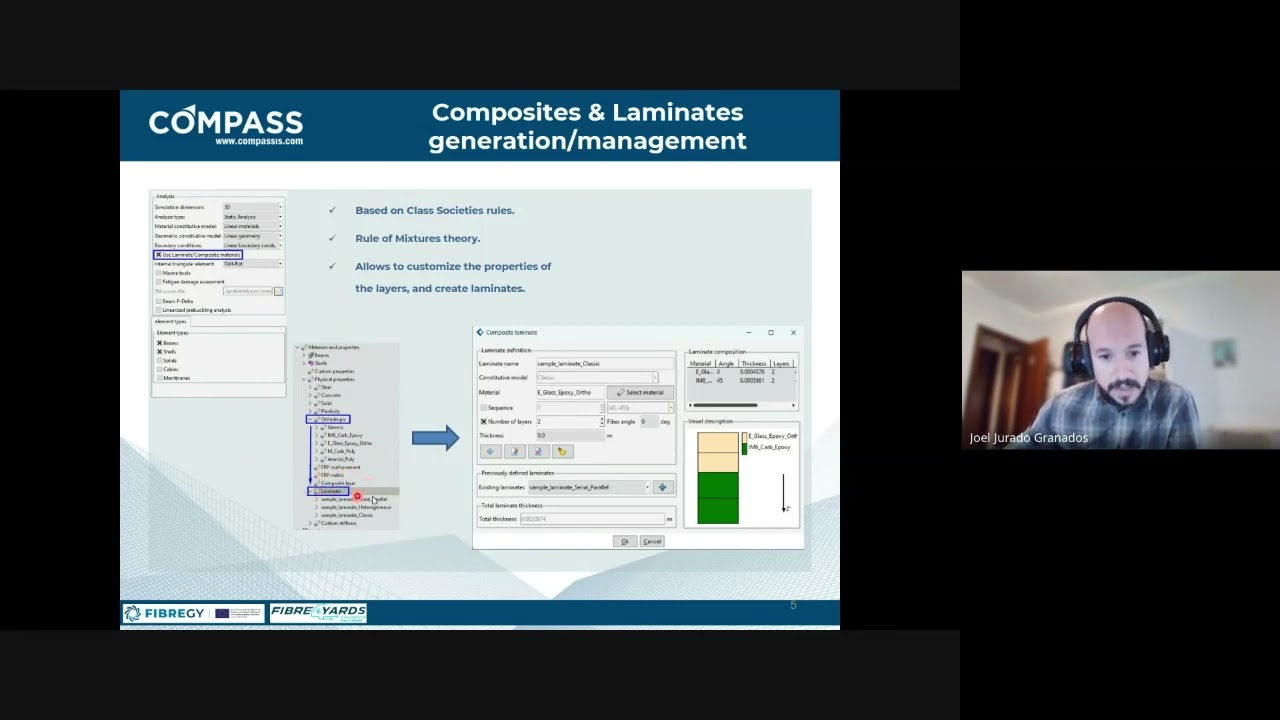This screenshot has width=1280, height=720.
Task: Click the COMPASS logo in slide header
Action: (226, 126)
